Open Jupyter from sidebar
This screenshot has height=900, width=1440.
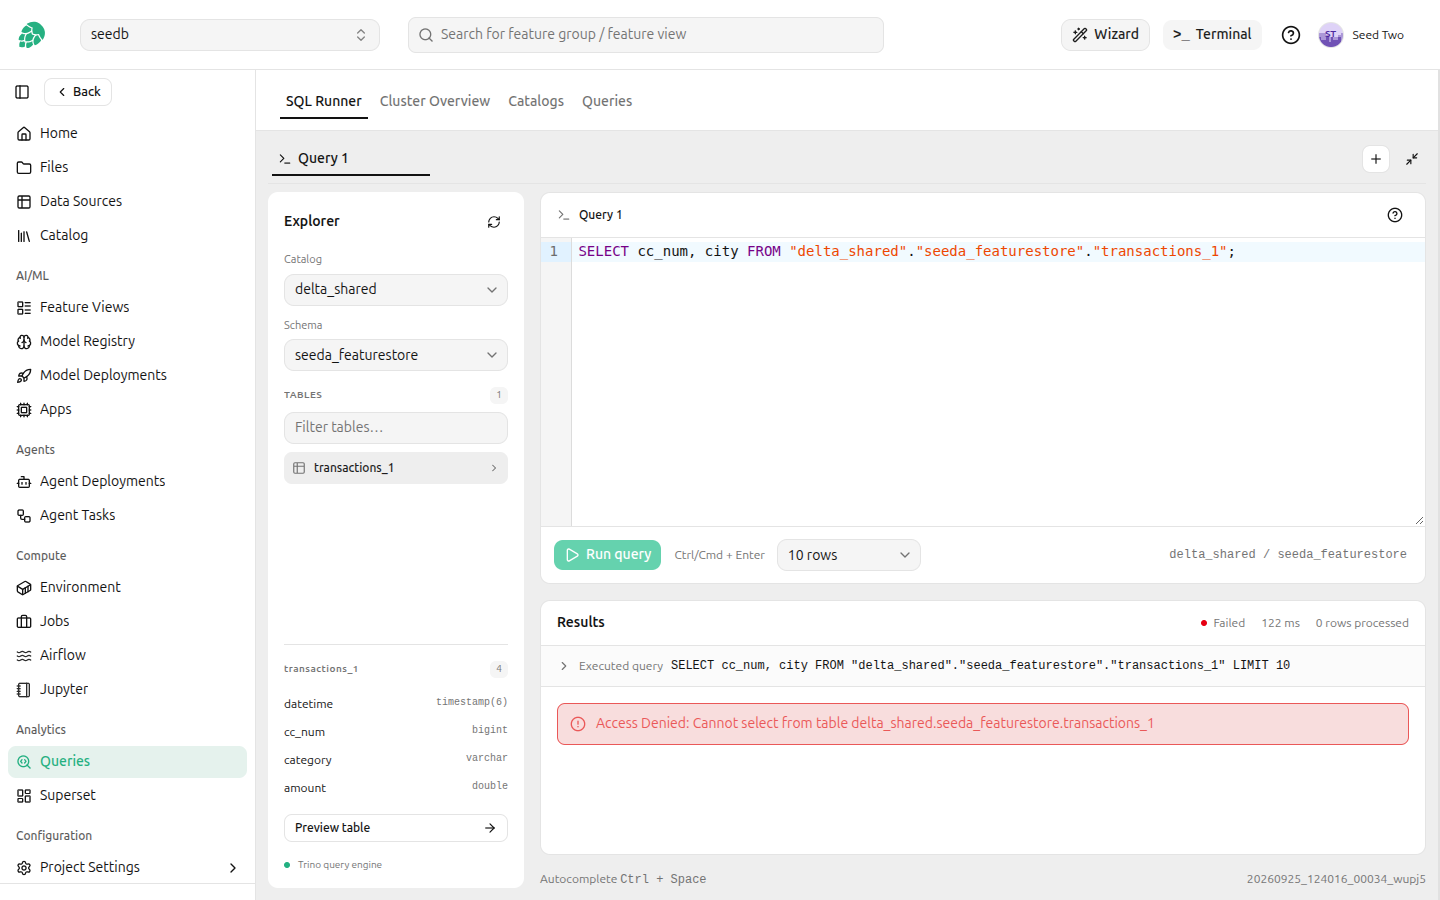pyautogui.click(x=128, y=689)
